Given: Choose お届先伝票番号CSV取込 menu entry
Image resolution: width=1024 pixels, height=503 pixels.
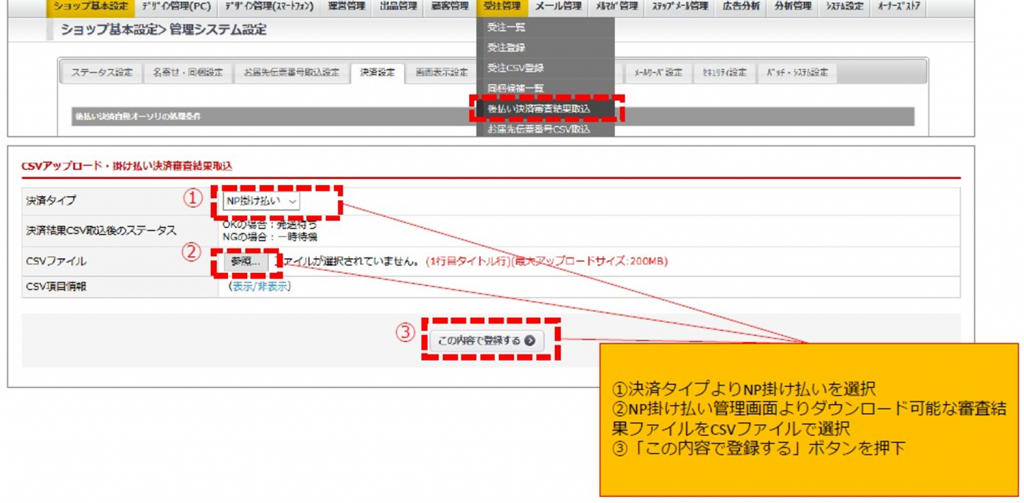Looking at the screenshot, I should click(545, 129).
